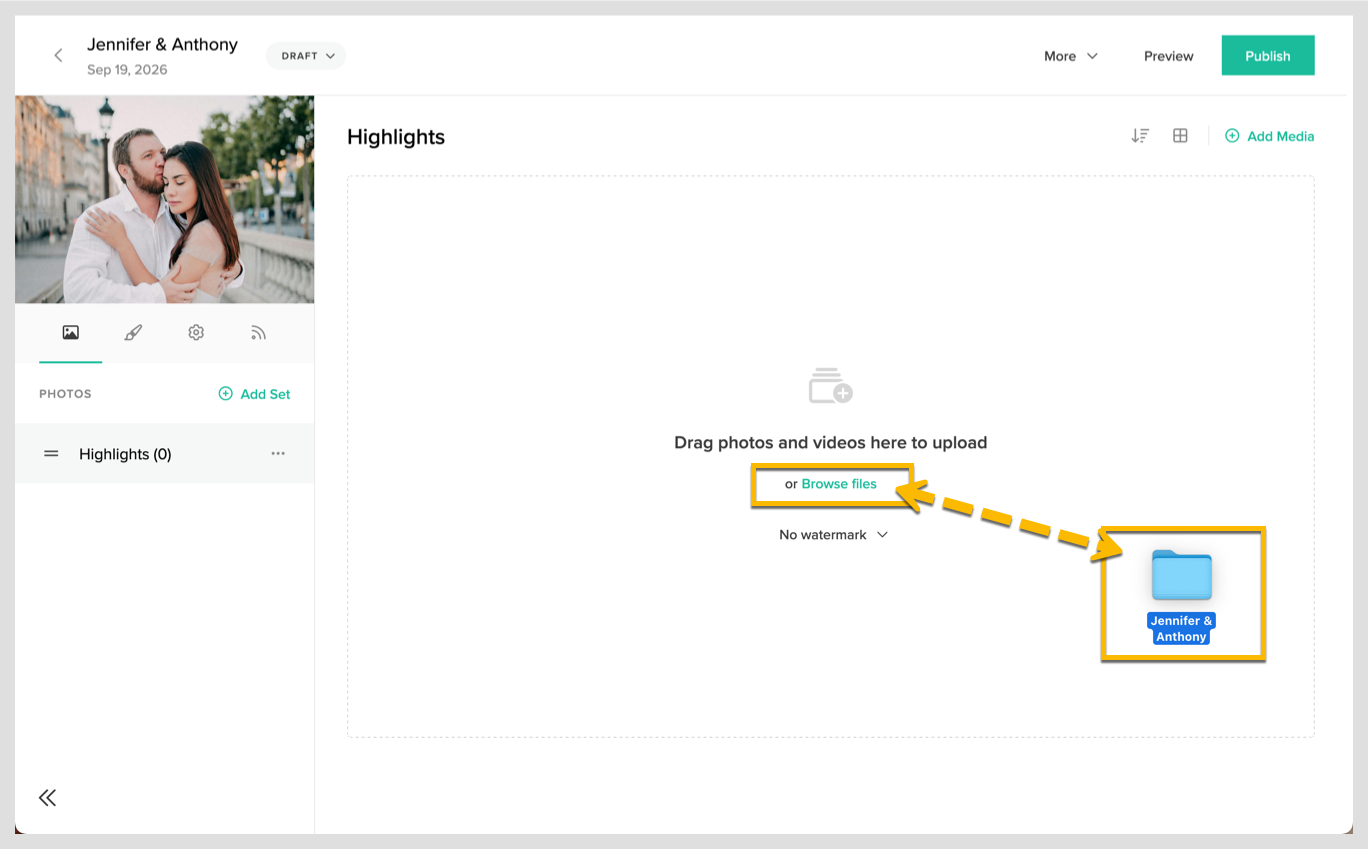1368x849 pixels.
Task: Select the Highlights (0) set
Action: pyautogui.click(x=164, y=454)
